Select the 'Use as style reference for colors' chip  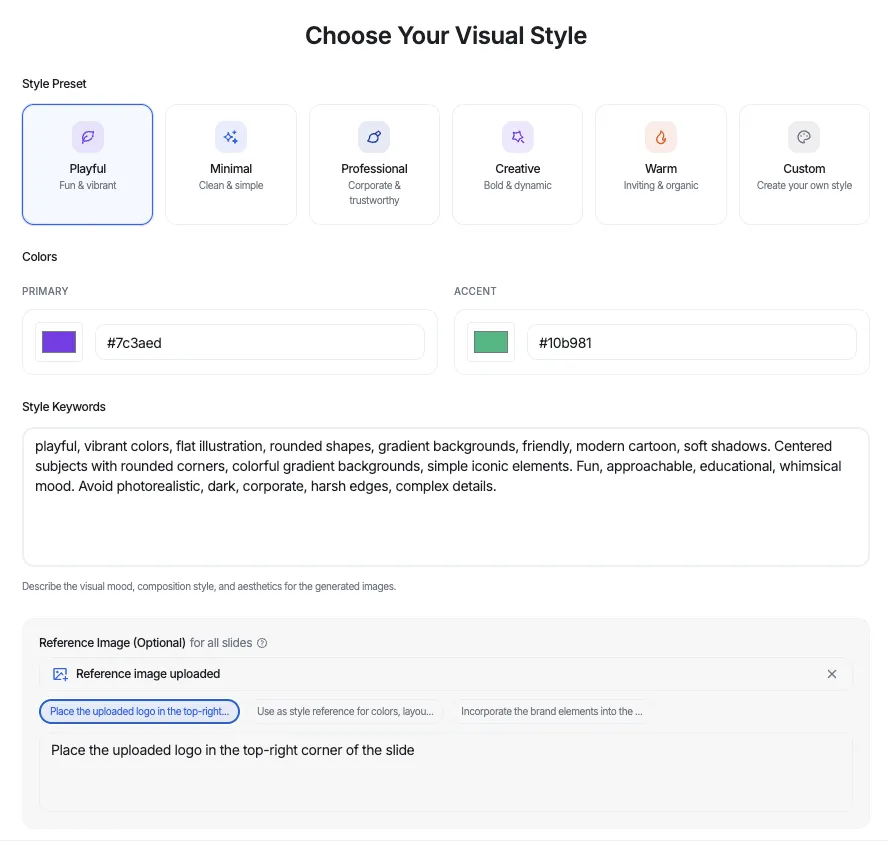[x=346, y=712]
